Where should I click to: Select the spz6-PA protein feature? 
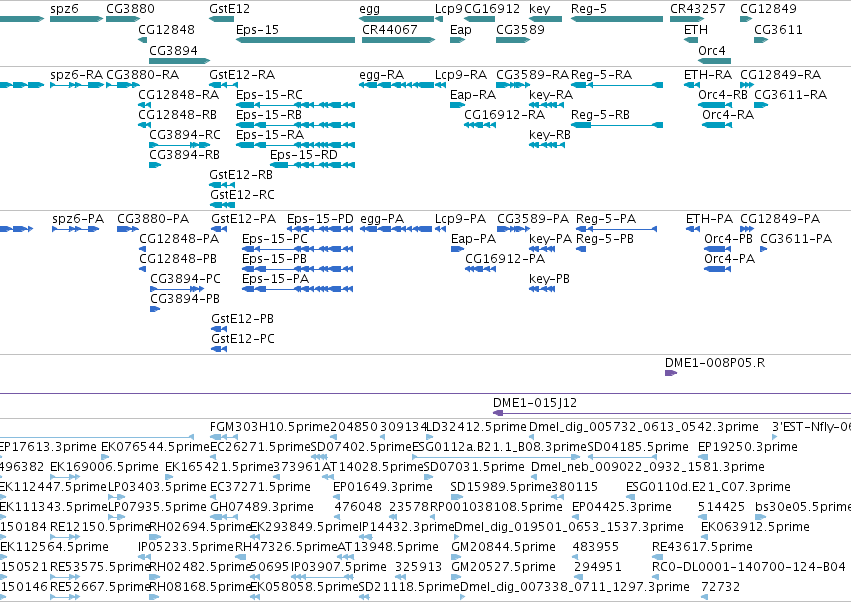75,229
